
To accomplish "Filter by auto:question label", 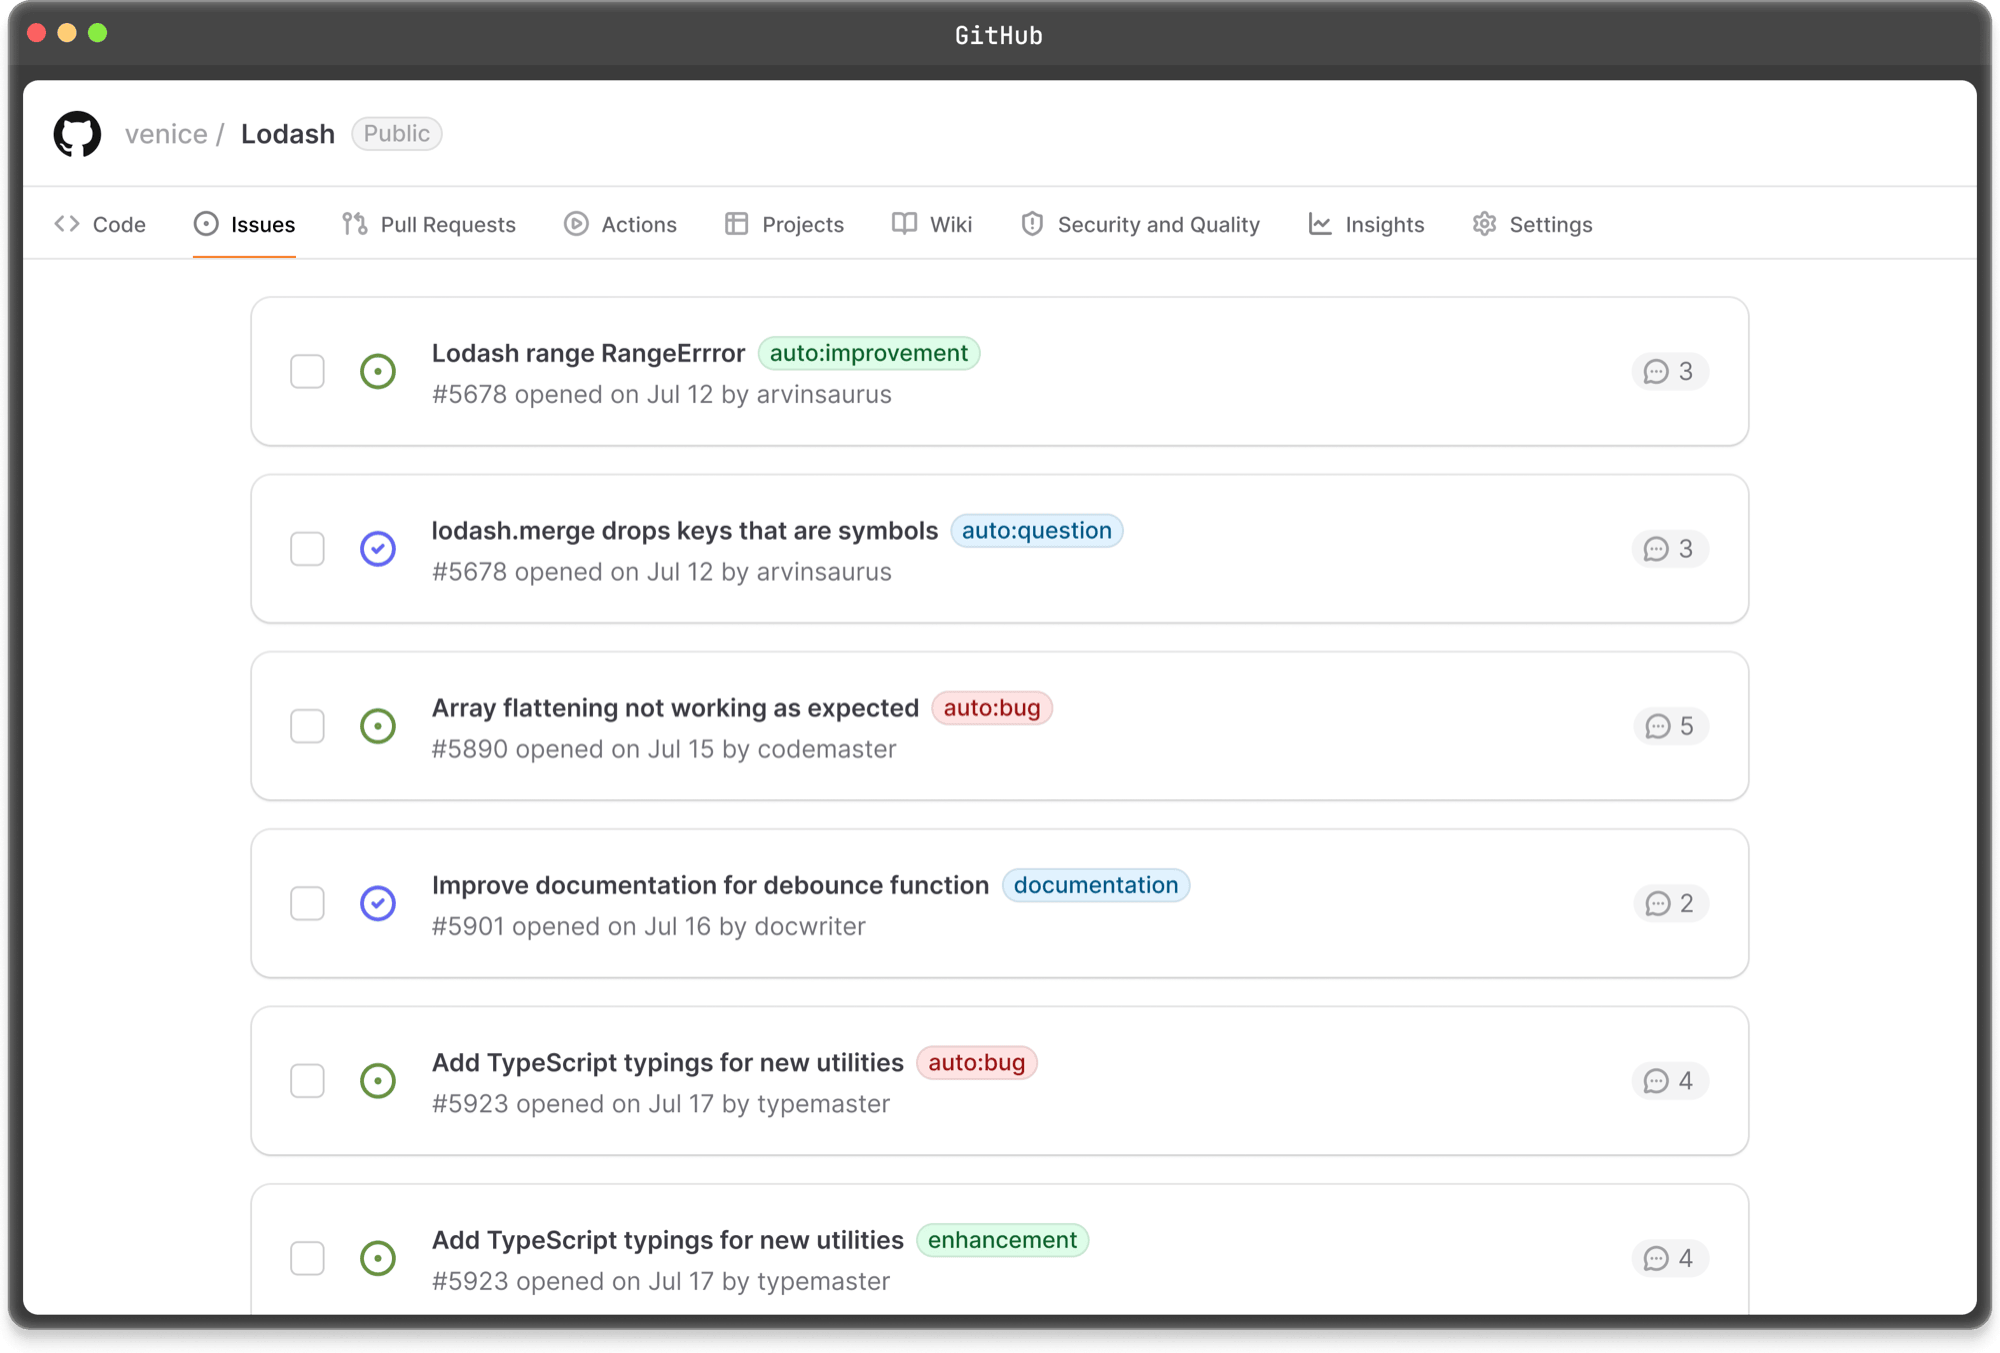I will (1037, 531).
